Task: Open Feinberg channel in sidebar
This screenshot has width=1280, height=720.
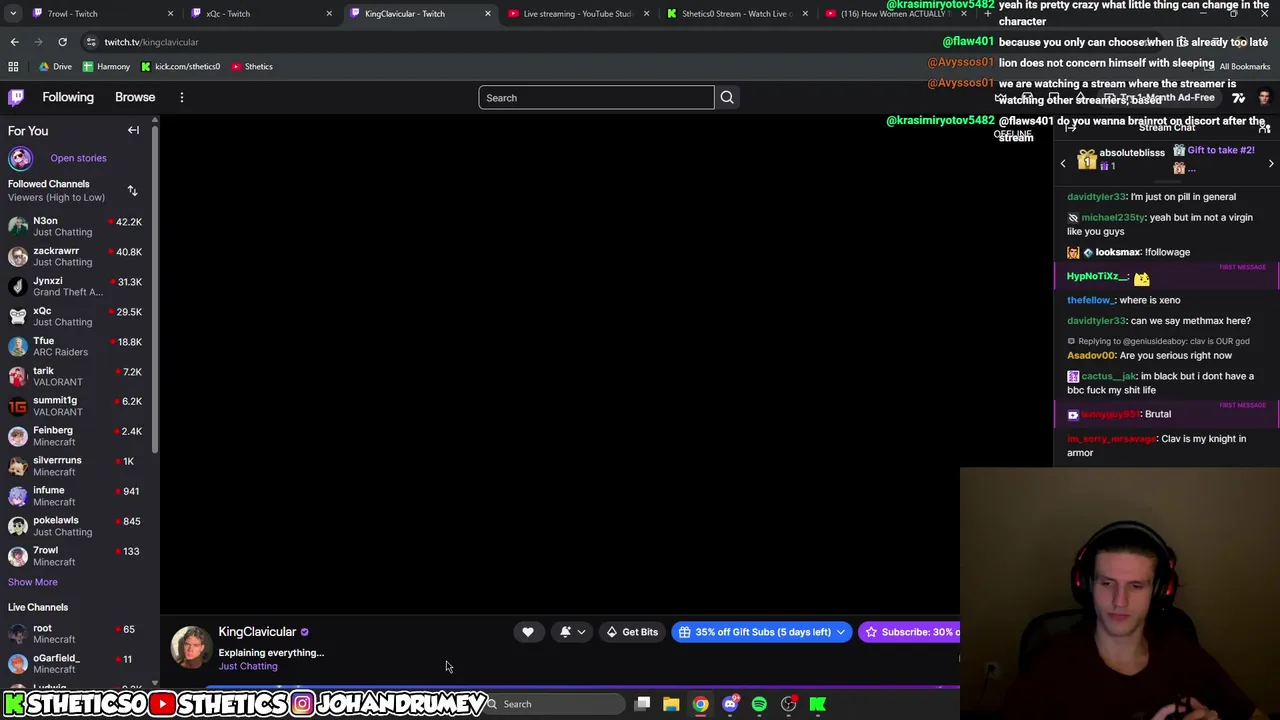Action: tap(76, 436)
